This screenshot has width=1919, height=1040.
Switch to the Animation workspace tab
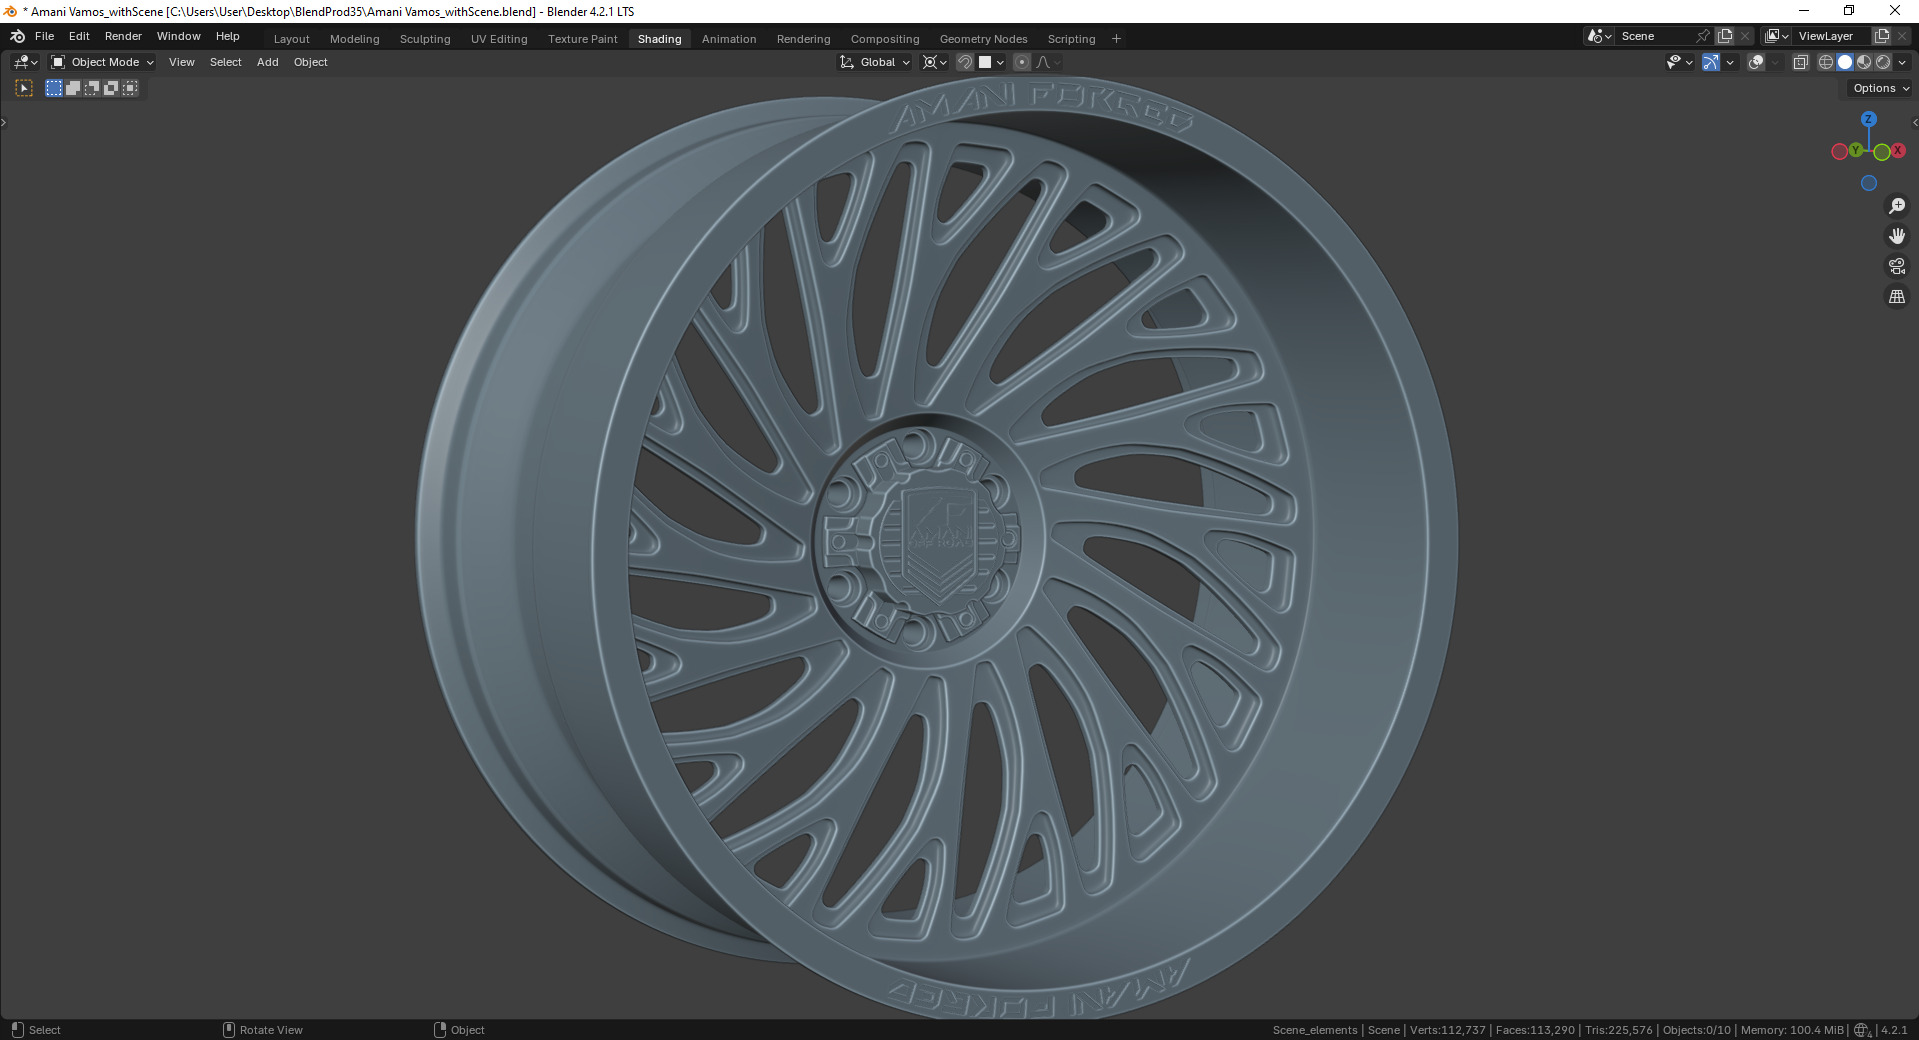729,39
